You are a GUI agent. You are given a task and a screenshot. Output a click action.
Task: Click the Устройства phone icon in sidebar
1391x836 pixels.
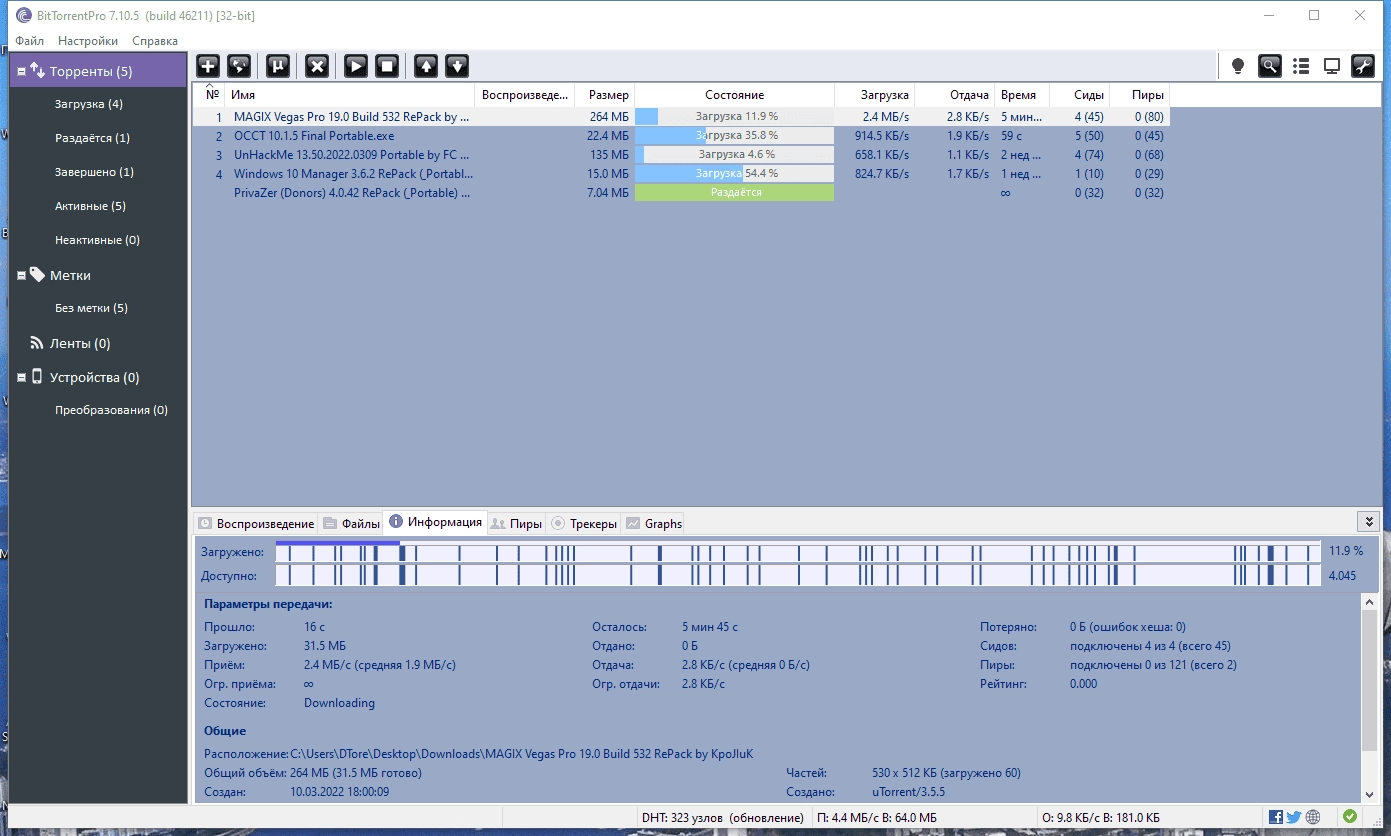coord(37,377)
